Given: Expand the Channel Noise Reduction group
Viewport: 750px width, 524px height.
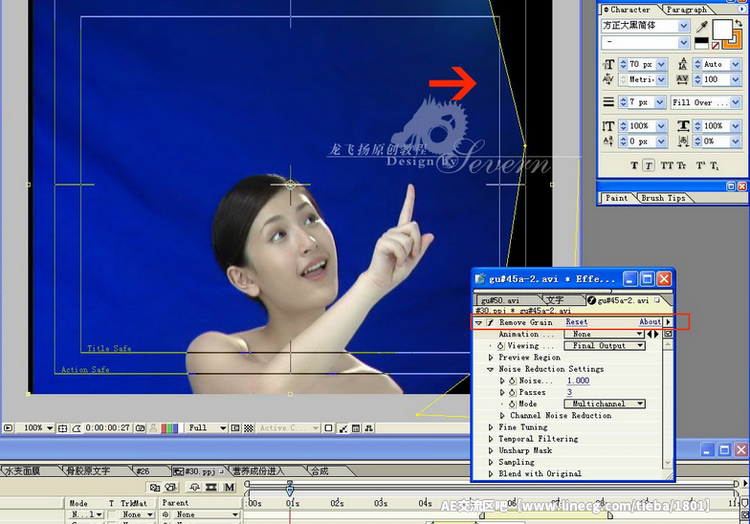Looking at the screenshot, I should (502, 415).
